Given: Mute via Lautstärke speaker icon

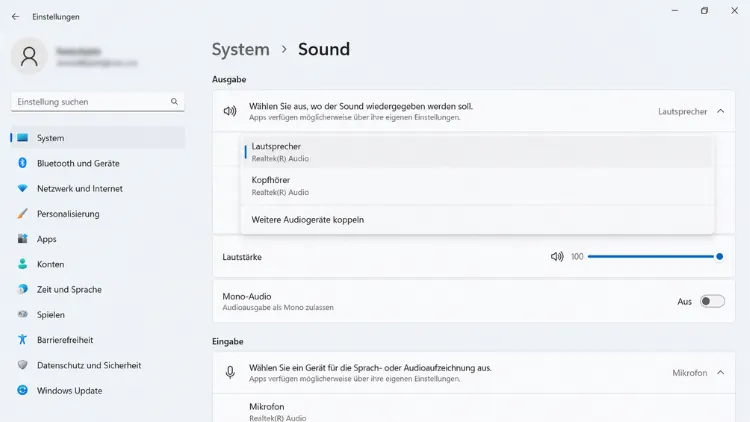Looking at the screenshot, I should (x=557, y=257).
